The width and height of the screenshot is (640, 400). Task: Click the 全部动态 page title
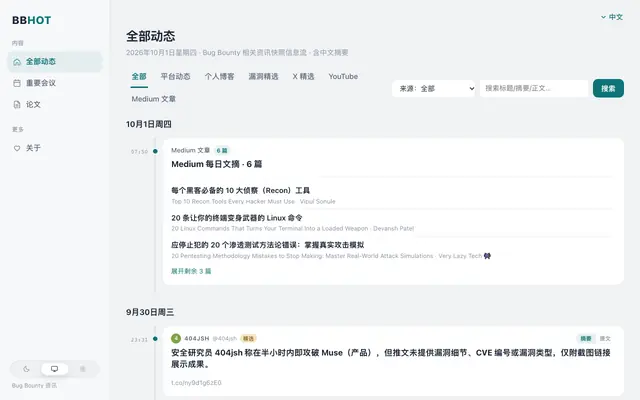[x=151, y=36]
